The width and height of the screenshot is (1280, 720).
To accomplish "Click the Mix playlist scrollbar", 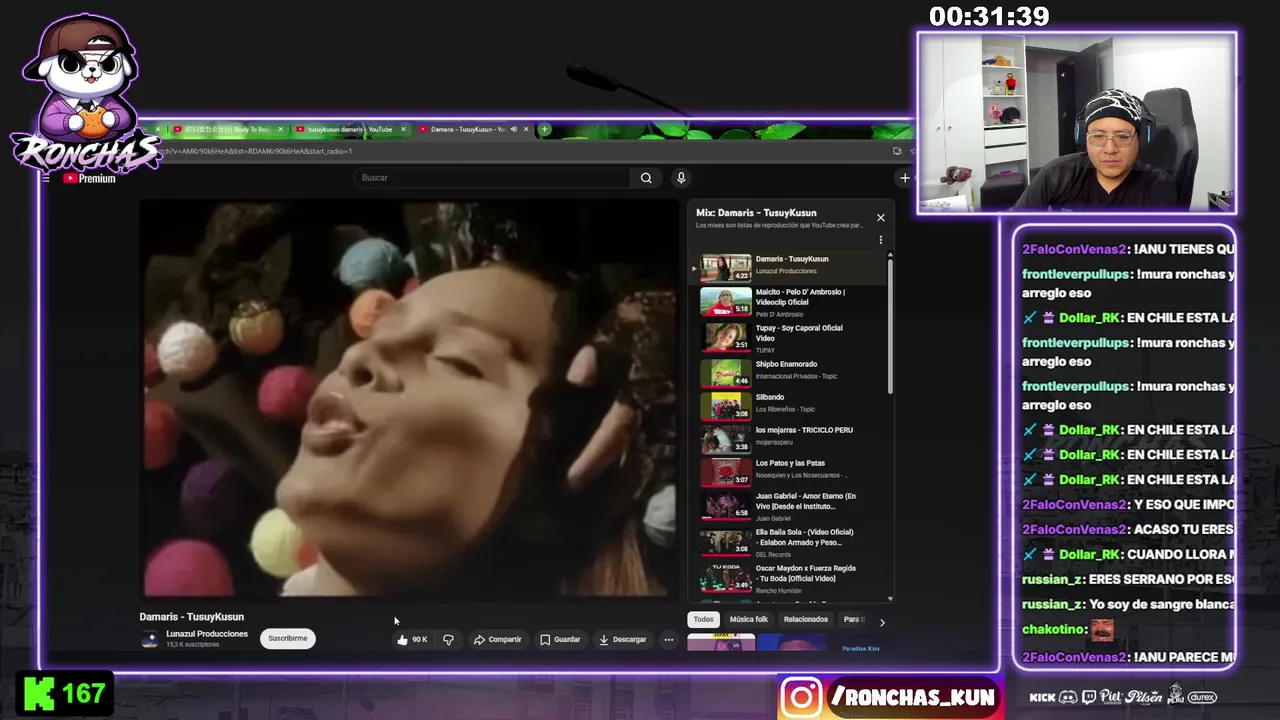I will tap(890, 325).
